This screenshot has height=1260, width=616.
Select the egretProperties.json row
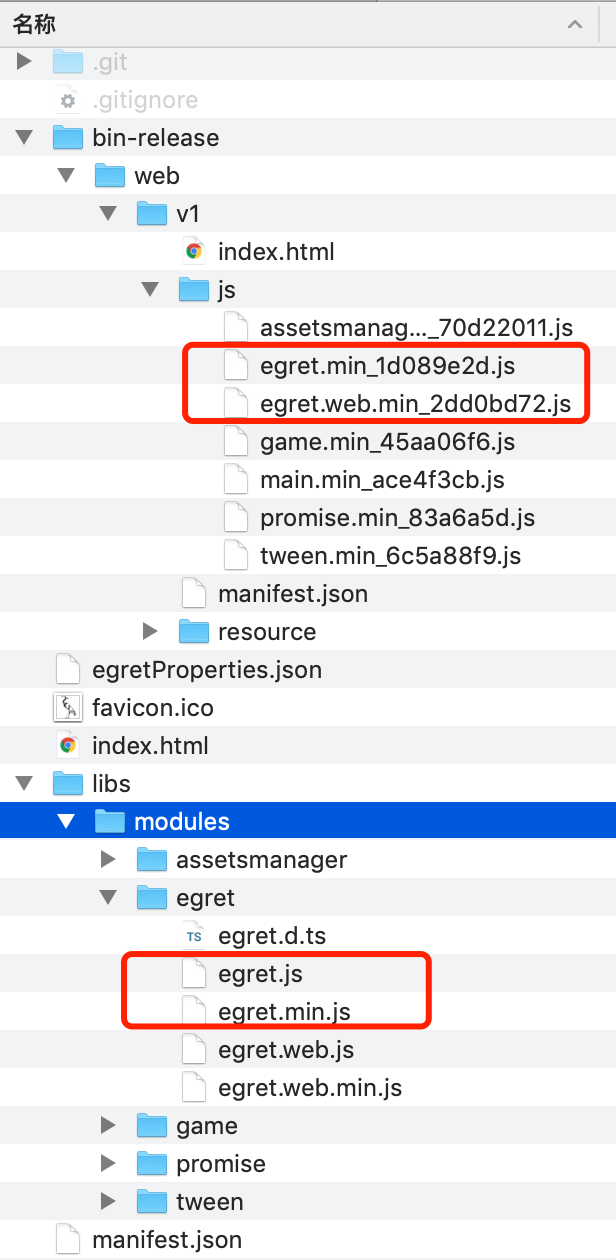click(308, 670)
